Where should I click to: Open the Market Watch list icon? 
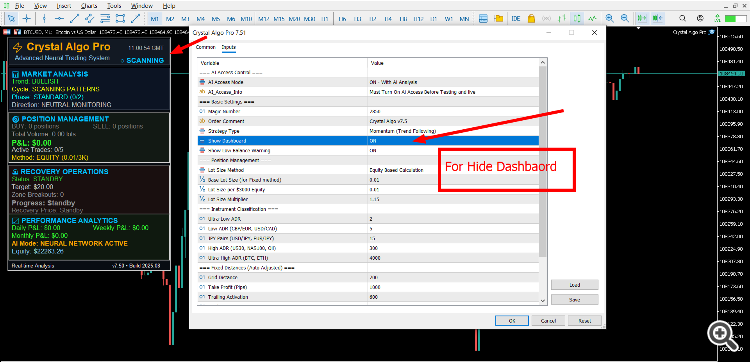[x=483, y=19]
